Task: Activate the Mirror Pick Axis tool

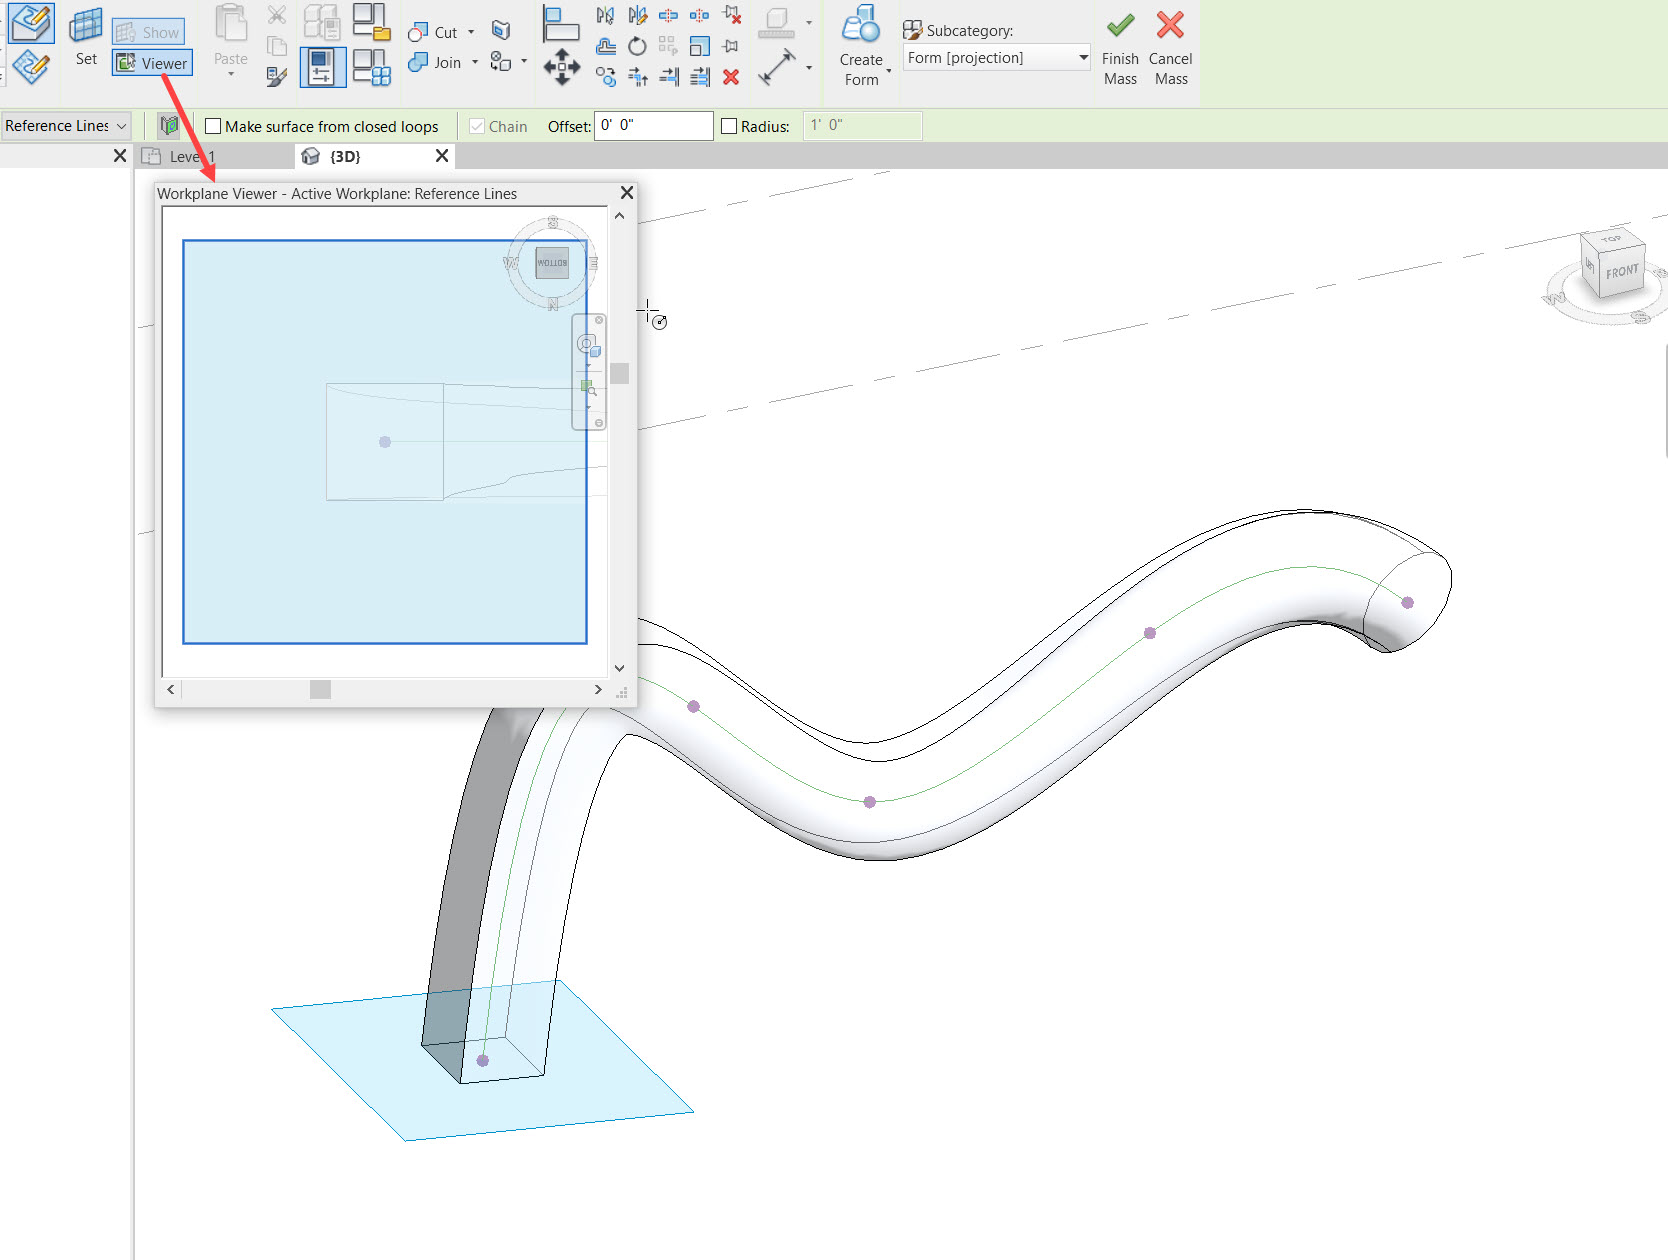Action: (604, 16)
